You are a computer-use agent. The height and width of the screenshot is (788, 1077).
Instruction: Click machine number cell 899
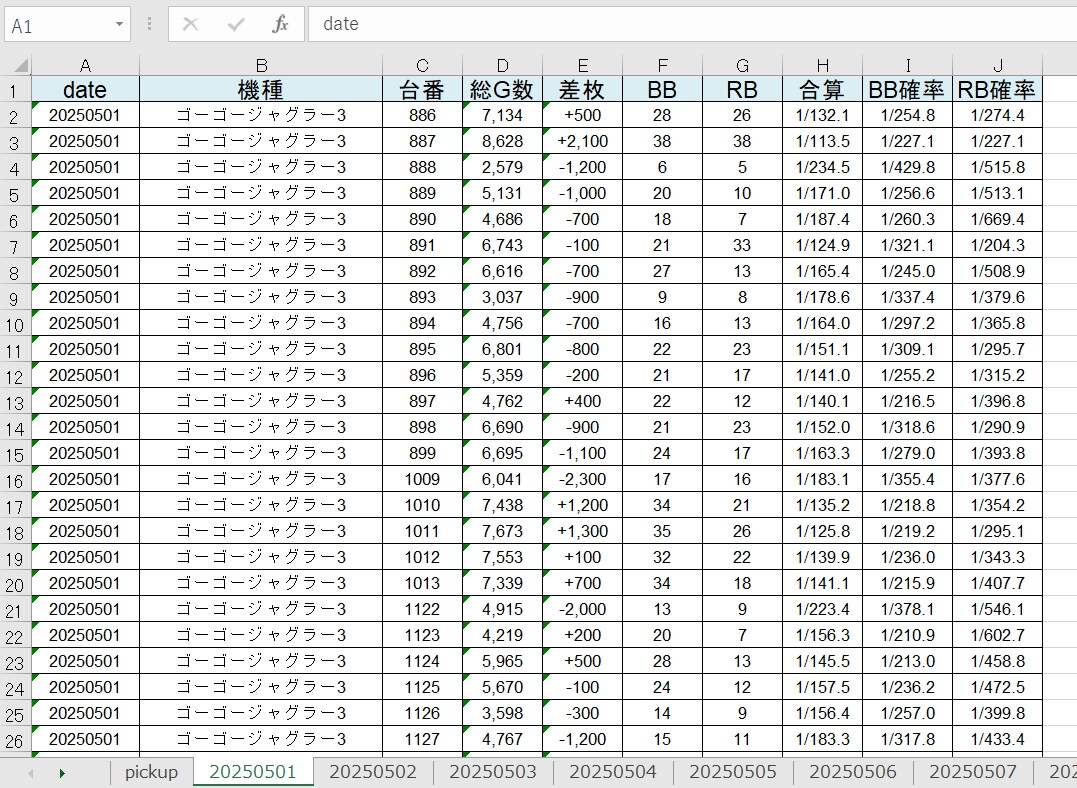point(422,453)
